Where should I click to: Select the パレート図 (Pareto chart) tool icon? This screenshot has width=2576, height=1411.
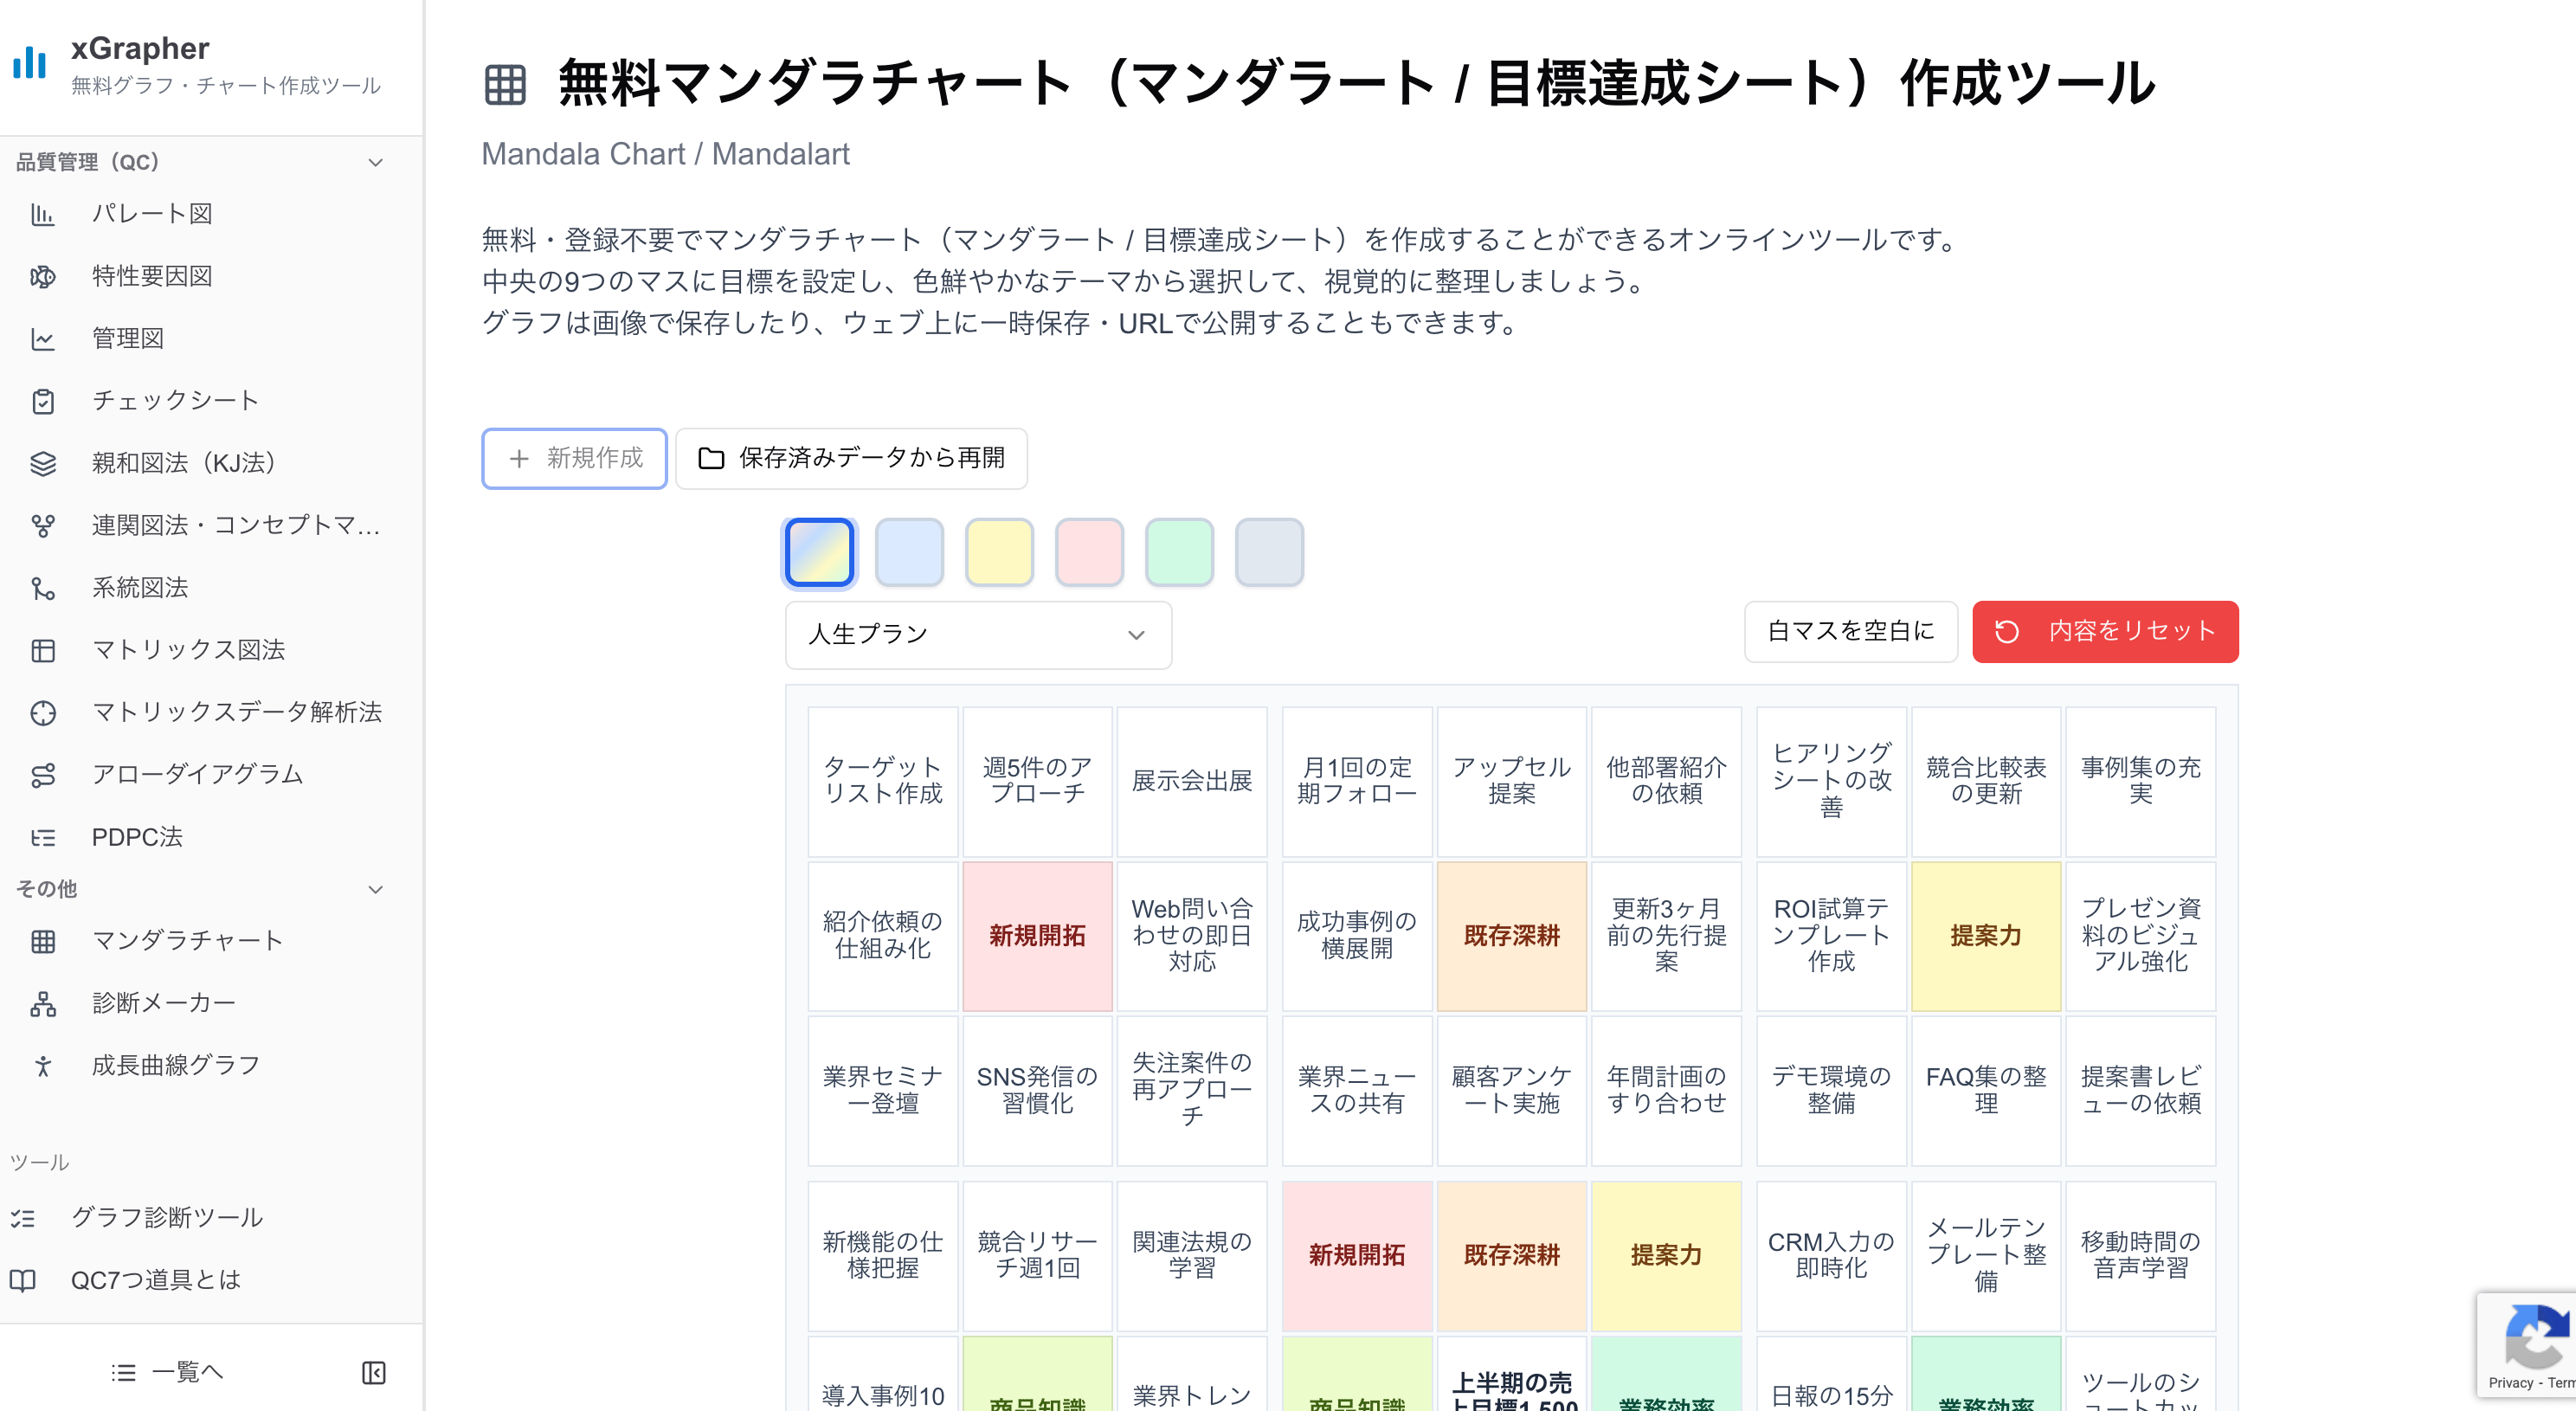point(44,213)
